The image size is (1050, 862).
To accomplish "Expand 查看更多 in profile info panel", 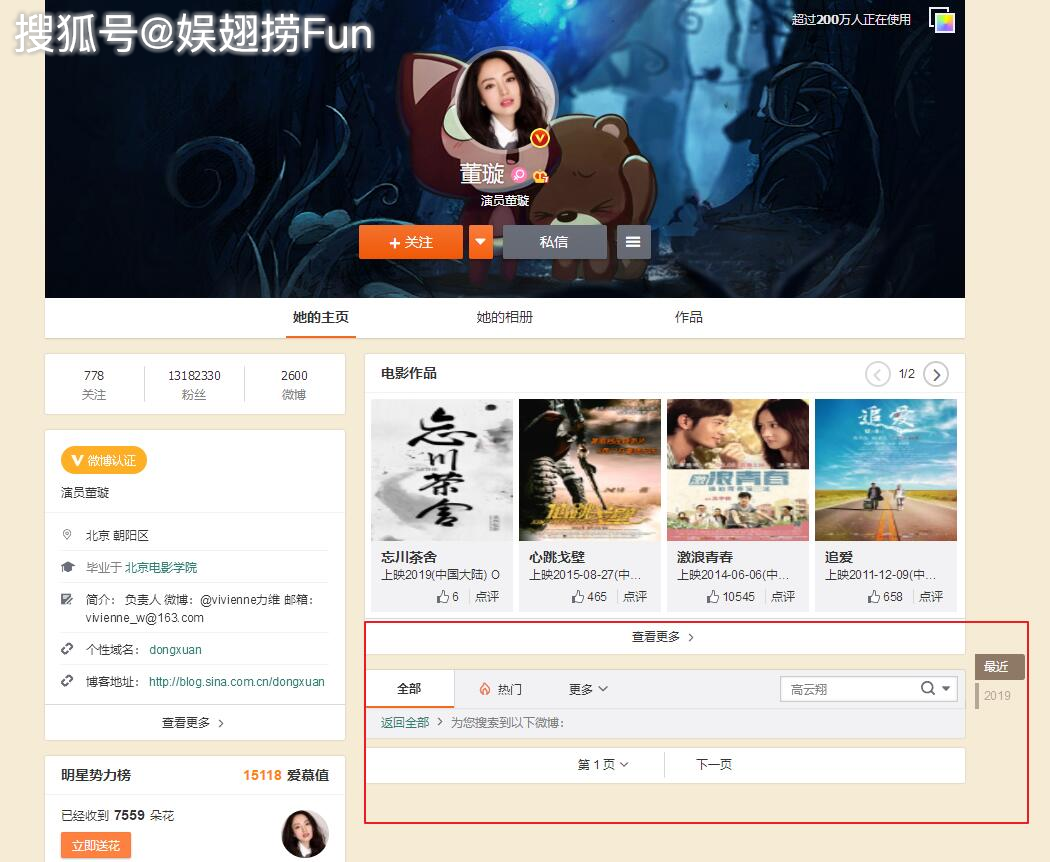I will (x=194, y=723).
